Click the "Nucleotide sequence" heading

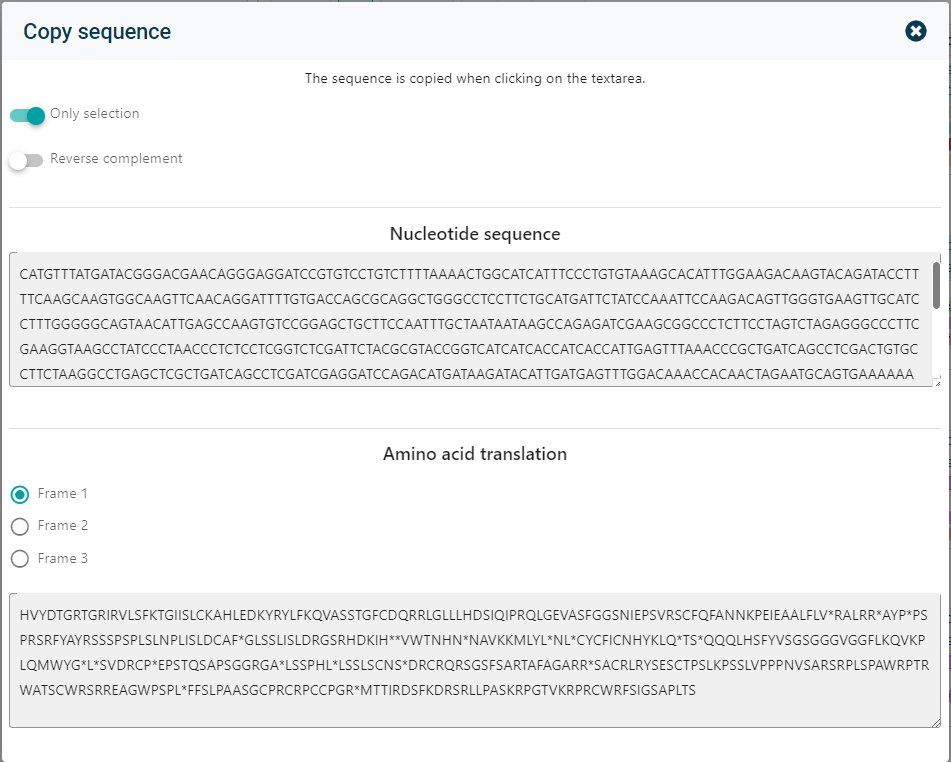475,234
